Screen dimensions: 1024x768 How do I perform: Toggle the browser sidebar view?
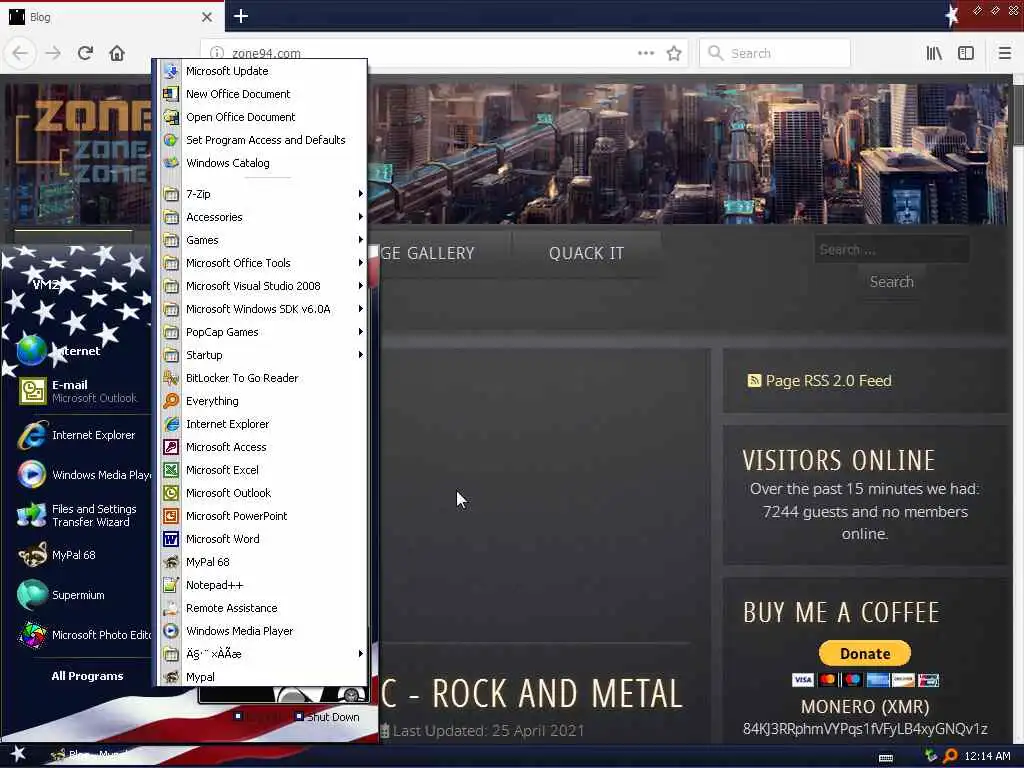[x=966, y=53]
